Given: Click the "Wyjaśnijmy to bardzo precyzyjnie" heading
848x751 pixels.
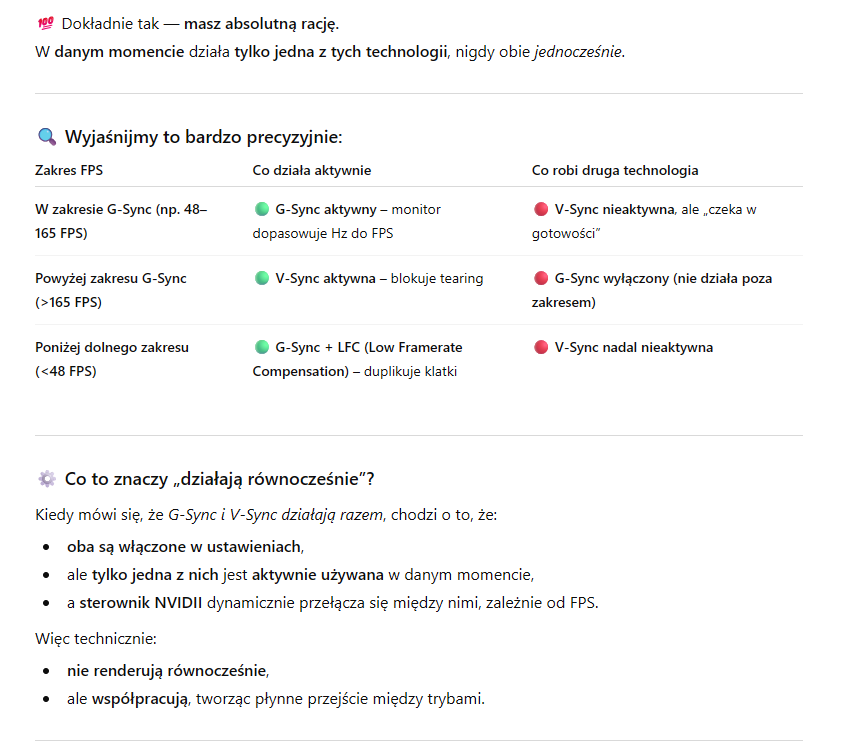Looking at the screenshot, I should coord(203,138).
